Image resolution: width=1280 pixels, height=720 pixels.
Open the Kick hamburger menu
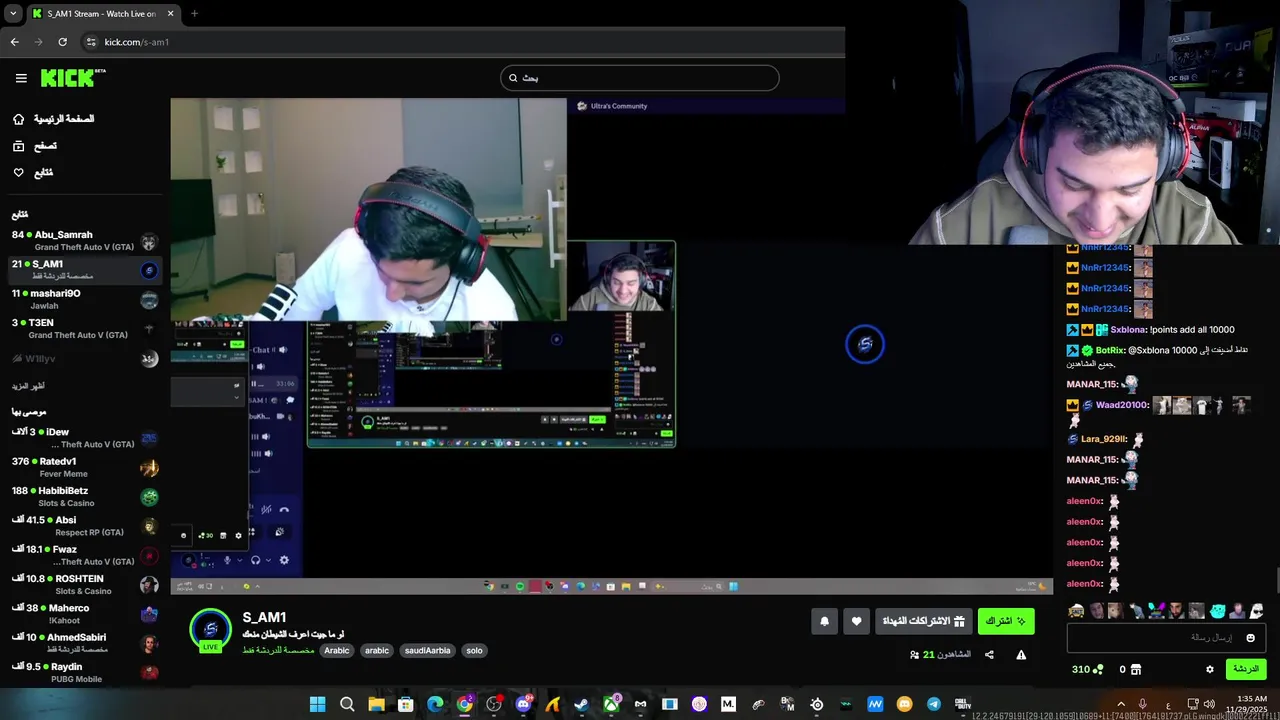(x=21, y=78)
